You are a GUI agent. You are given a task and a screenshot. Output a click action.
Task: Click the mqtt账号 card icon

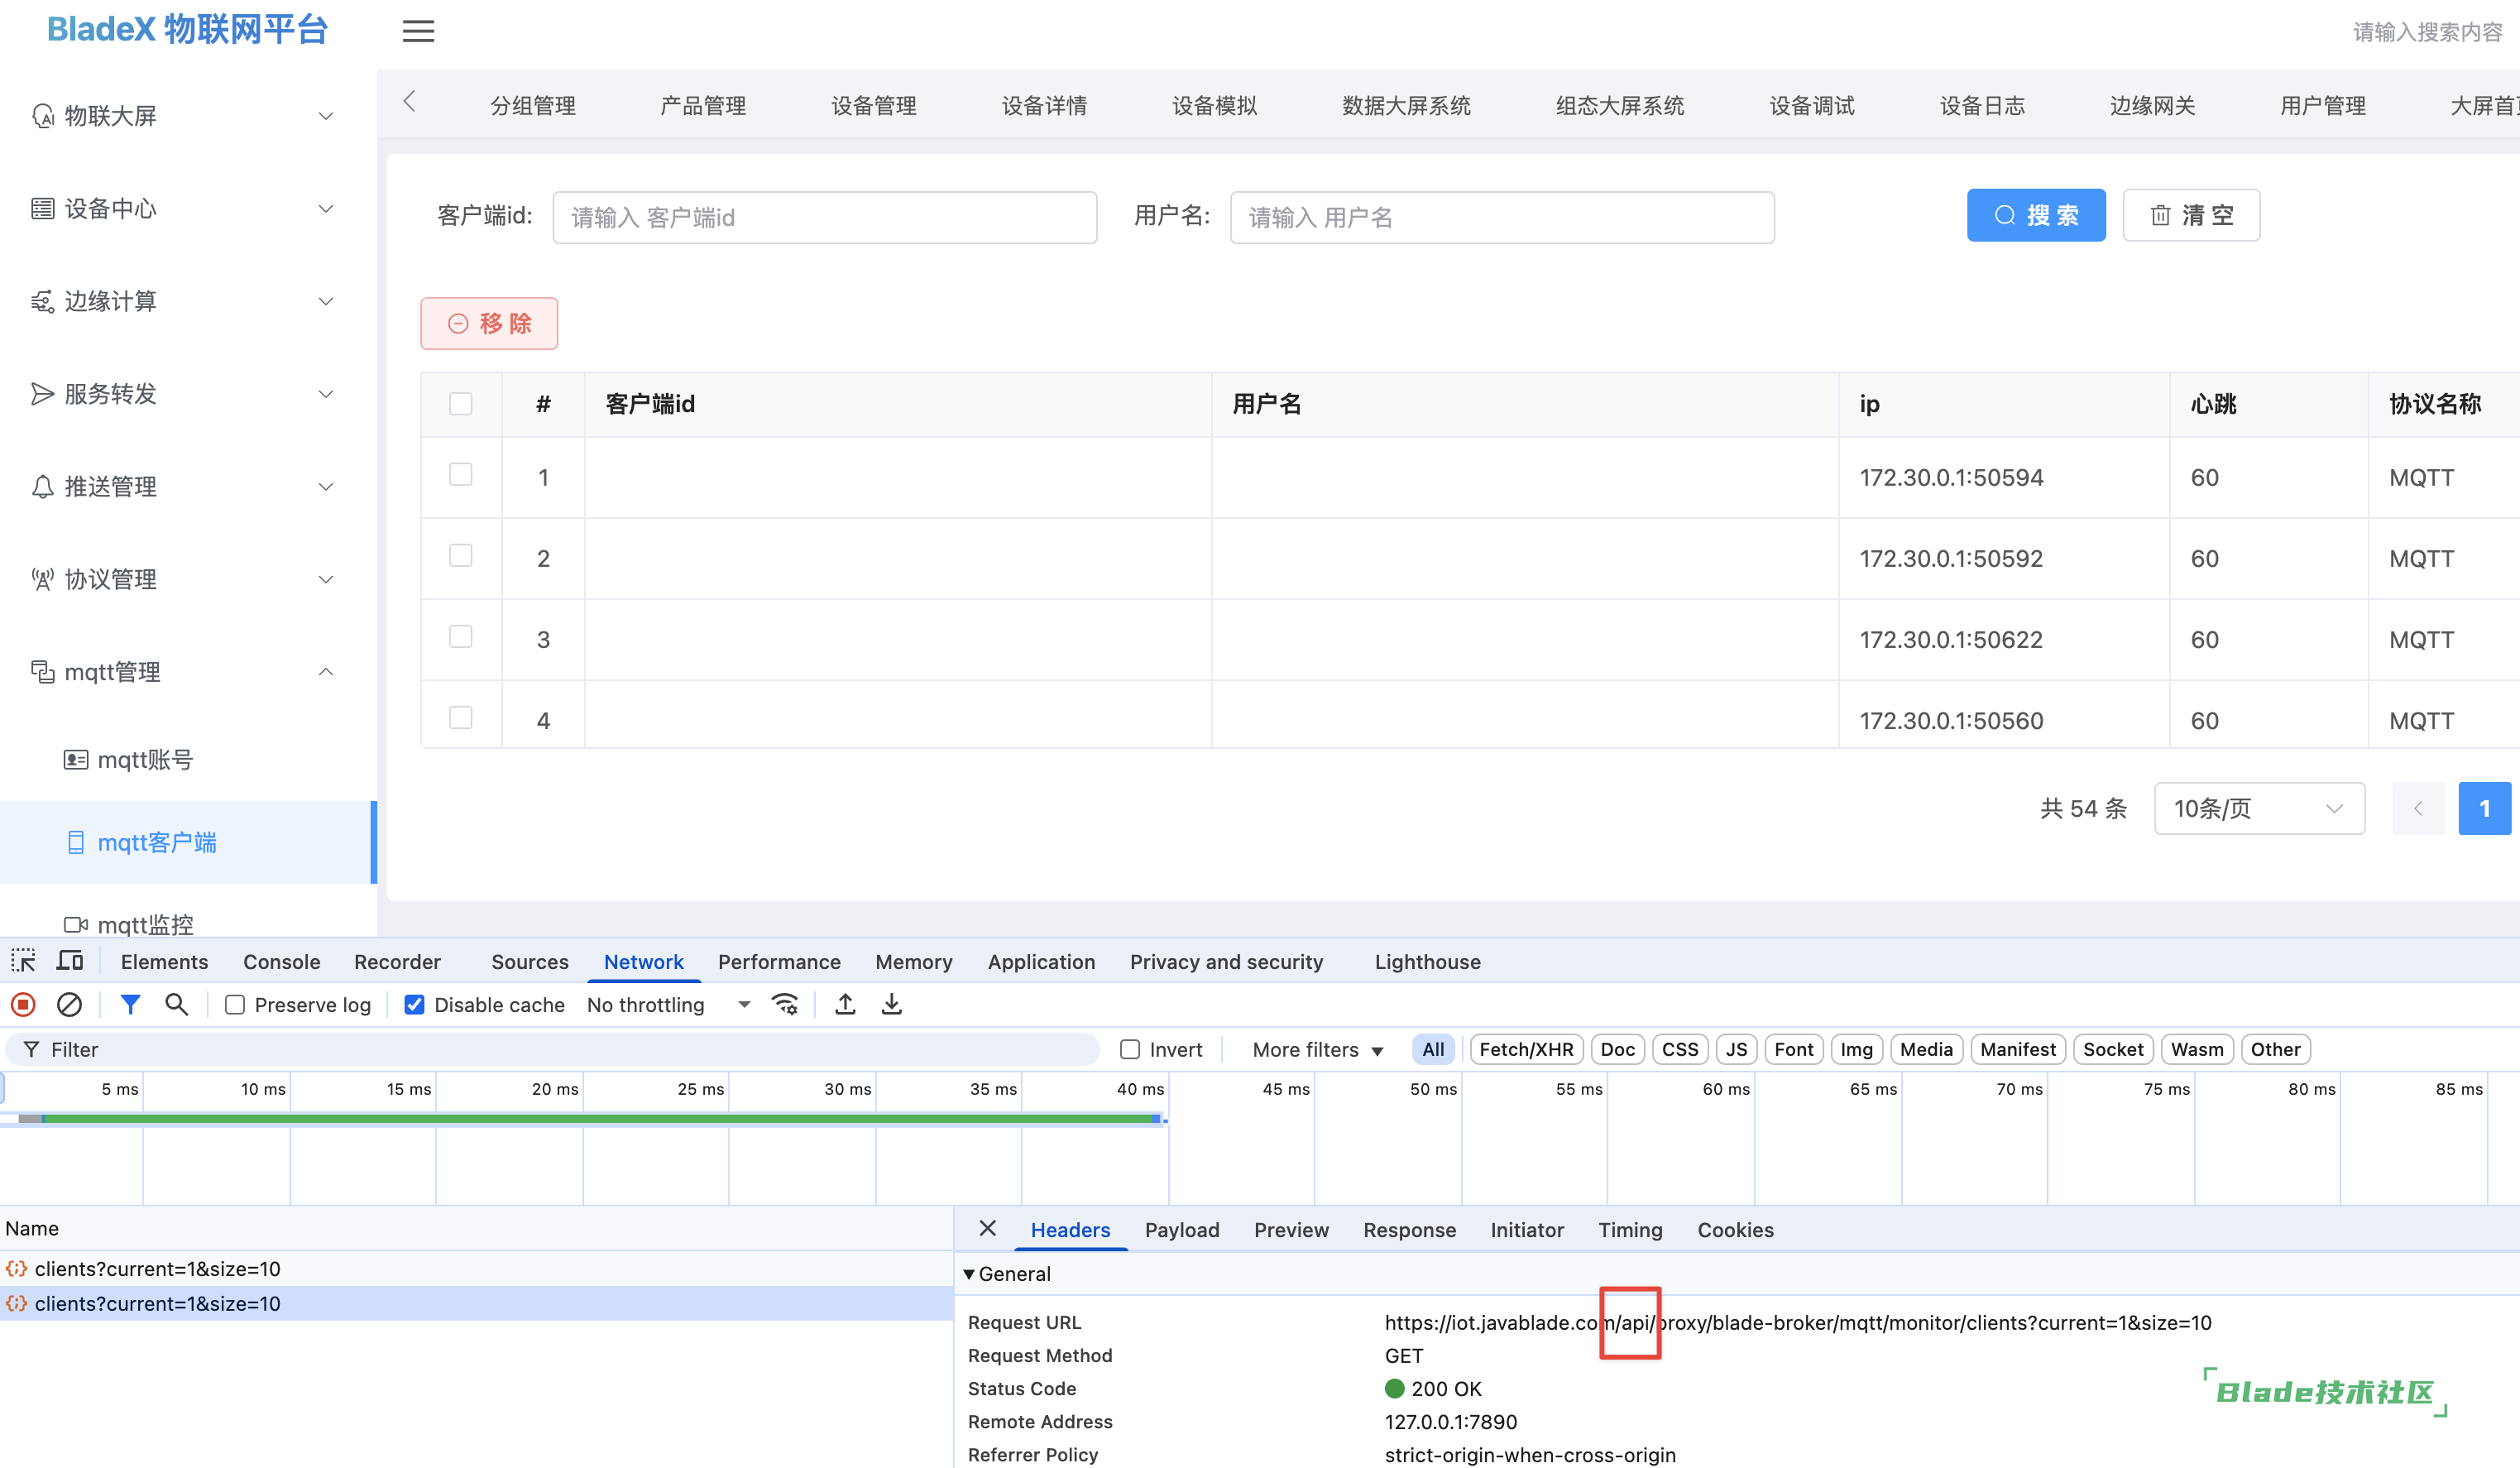(76, 760)
